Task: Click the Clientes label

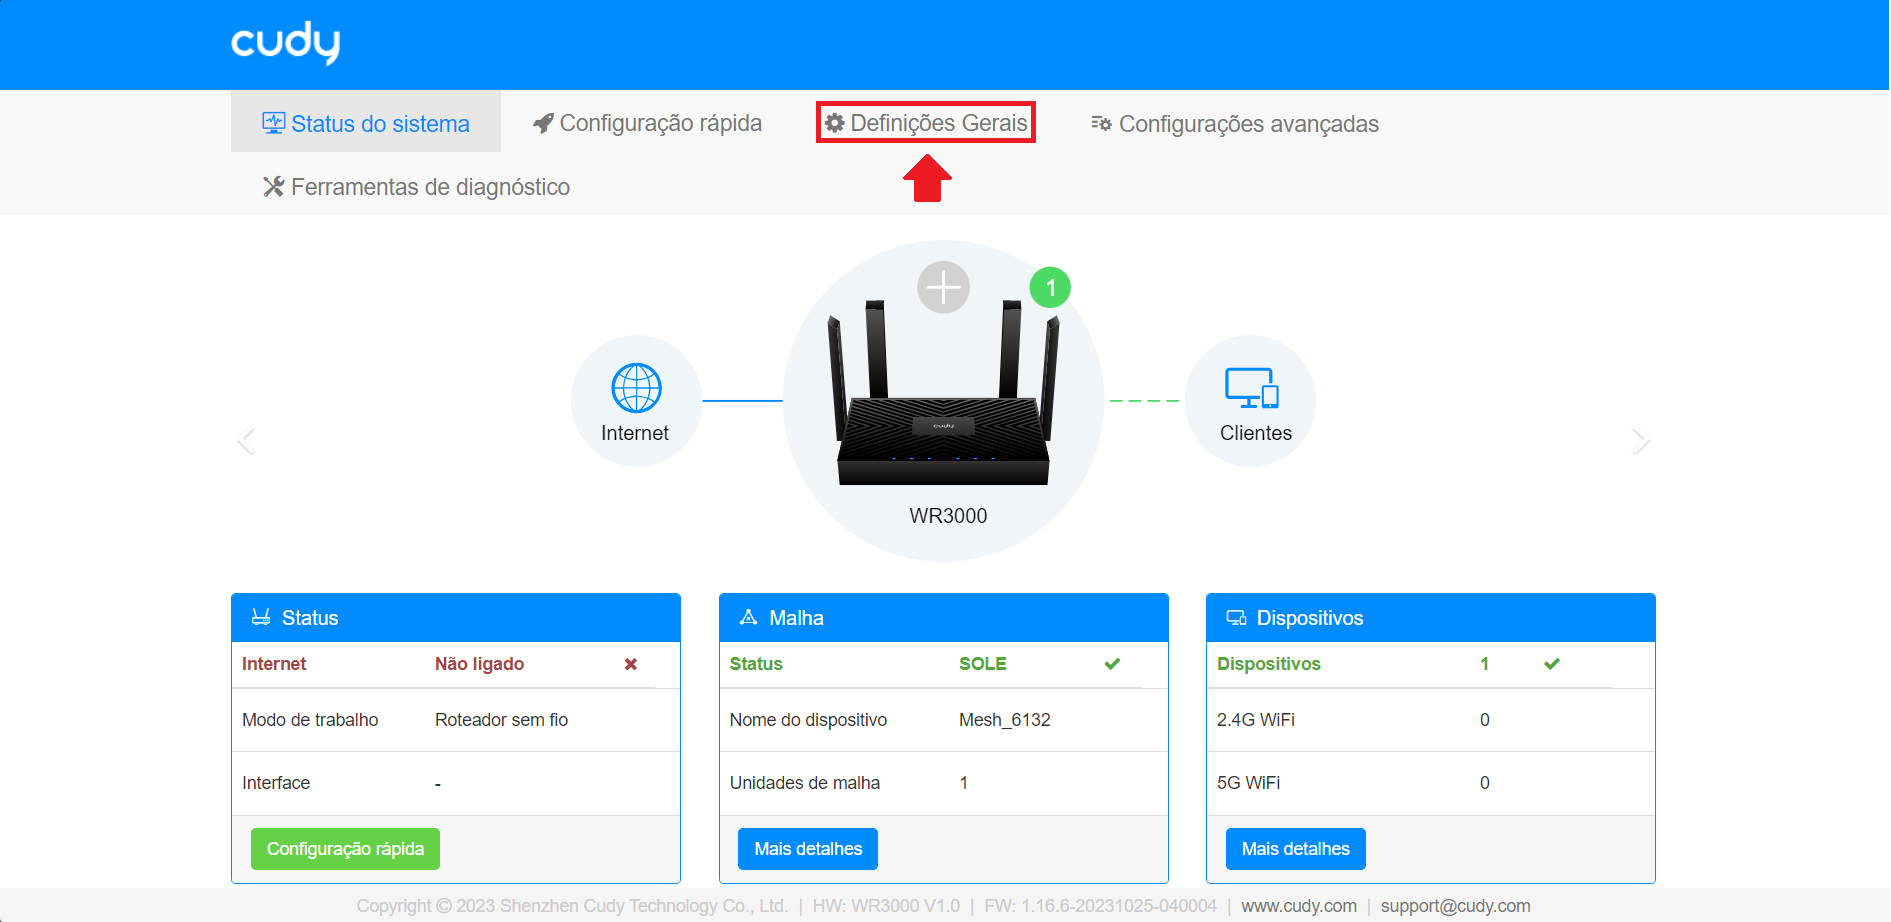Action: (1256, 433)
